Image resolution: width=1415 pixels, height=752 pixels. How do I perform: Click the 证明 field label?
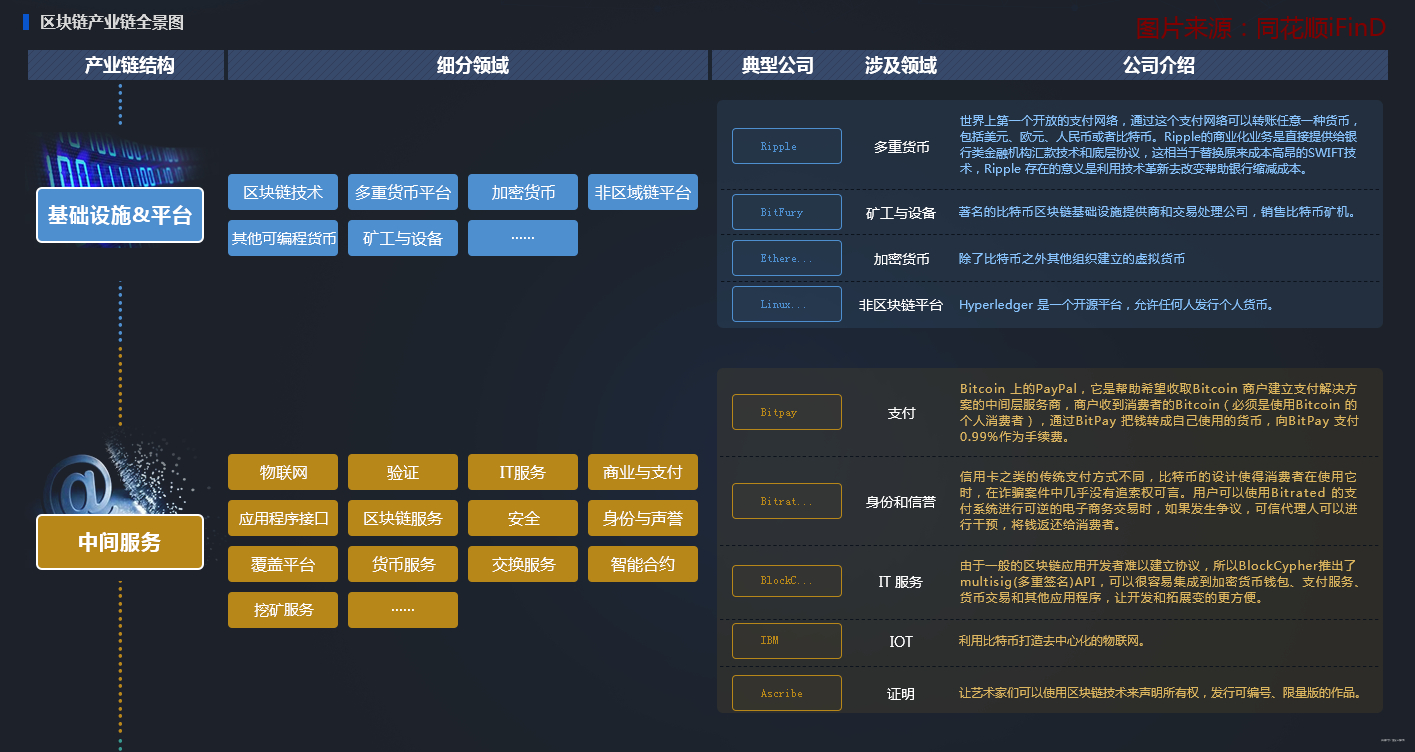pyautogui.click(x=901, y=694)
